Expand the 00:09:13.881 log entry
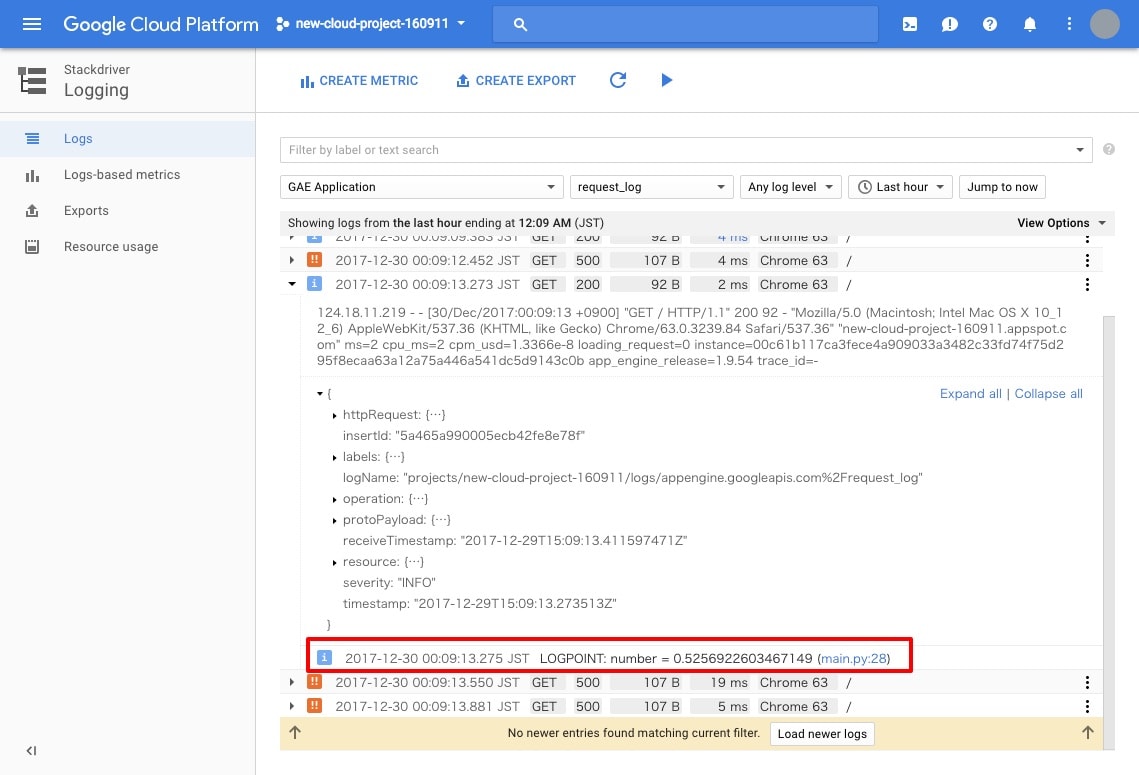This screenshot has height=775, width=1139. 292,706
